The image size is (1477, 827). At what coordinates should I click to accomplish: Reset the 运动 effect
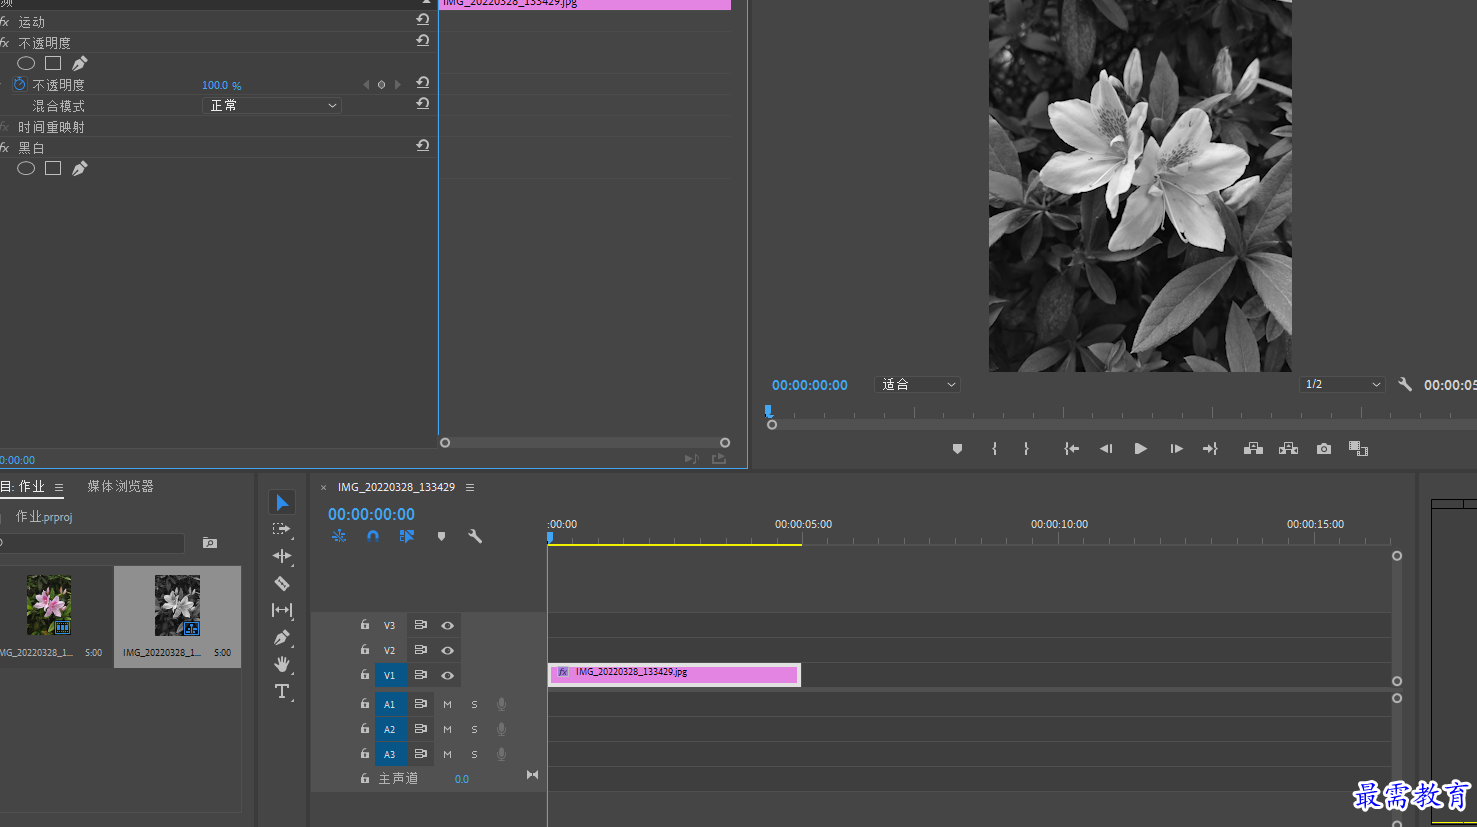coord(423,20)
